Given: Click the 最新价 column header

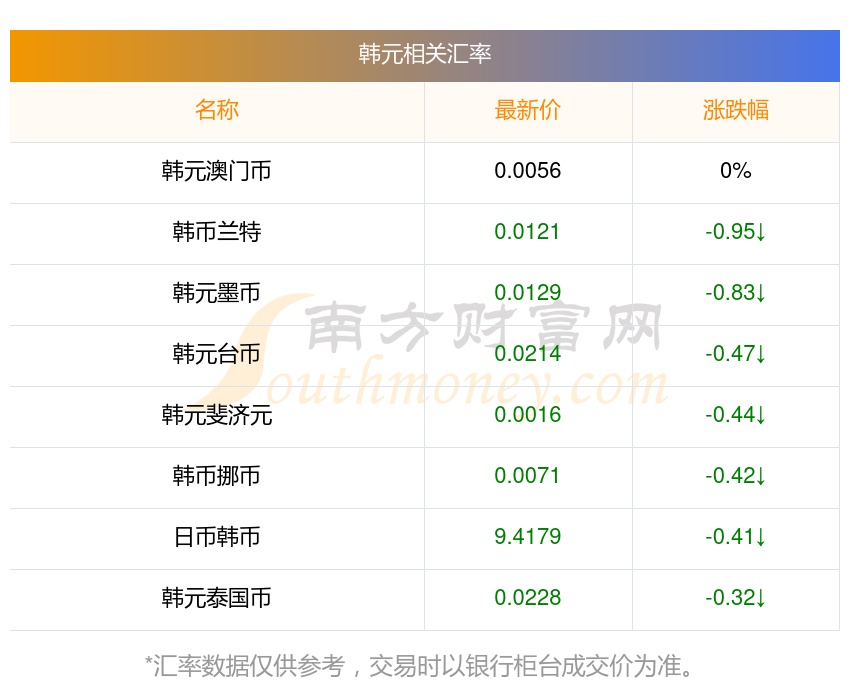Looking at the screenshot, I should (x=528, y=110).
